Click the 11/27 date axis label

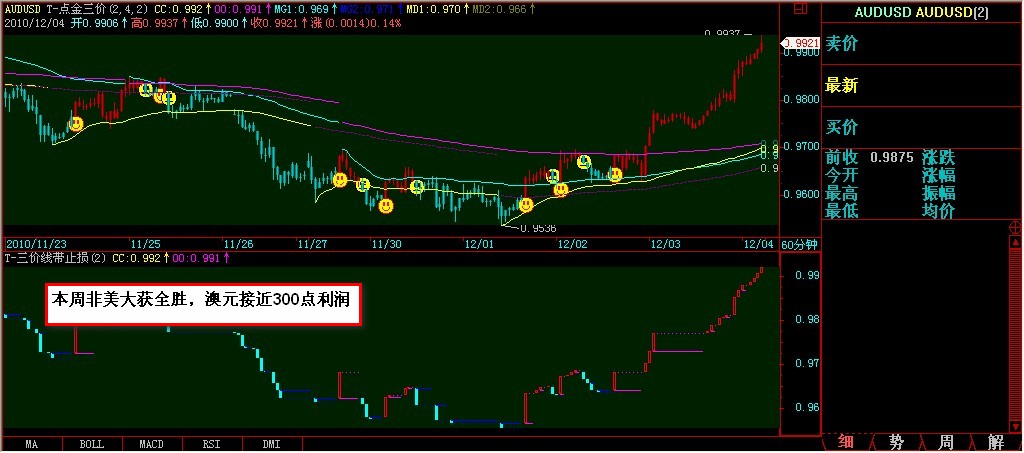tap(312, 244)
